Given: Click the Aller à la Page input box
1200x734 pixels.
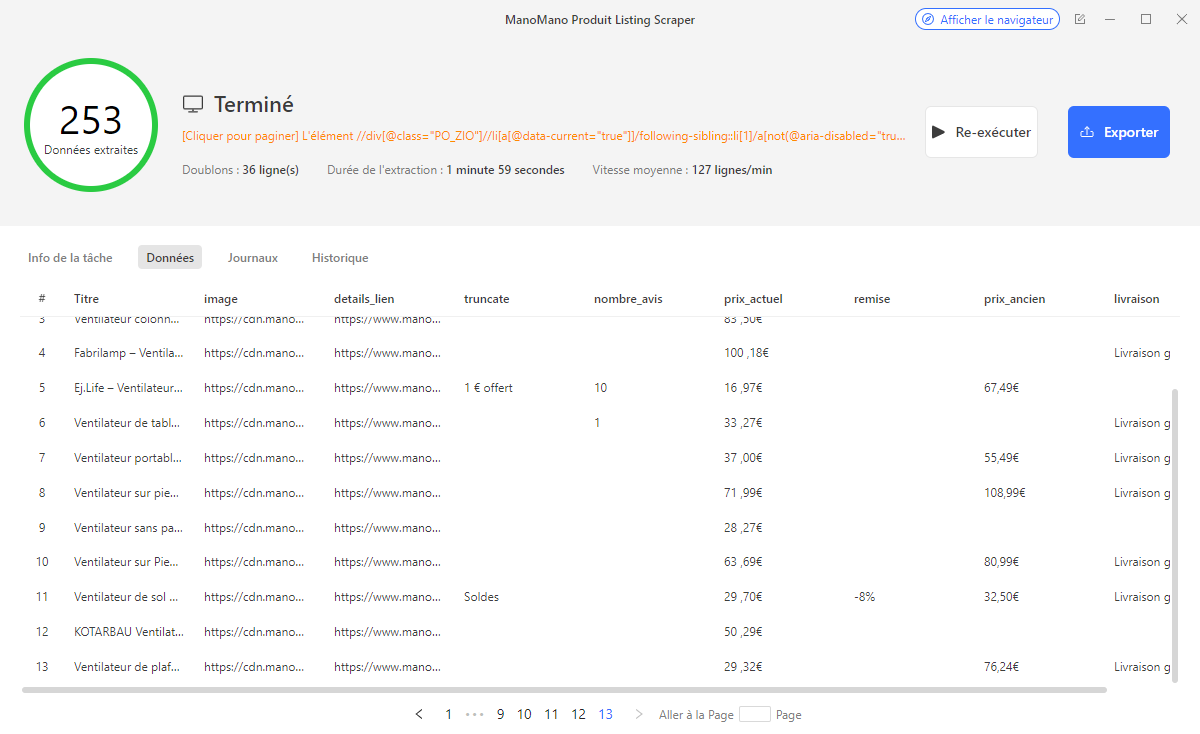Looking at the screenshot, I should [755, 714].
